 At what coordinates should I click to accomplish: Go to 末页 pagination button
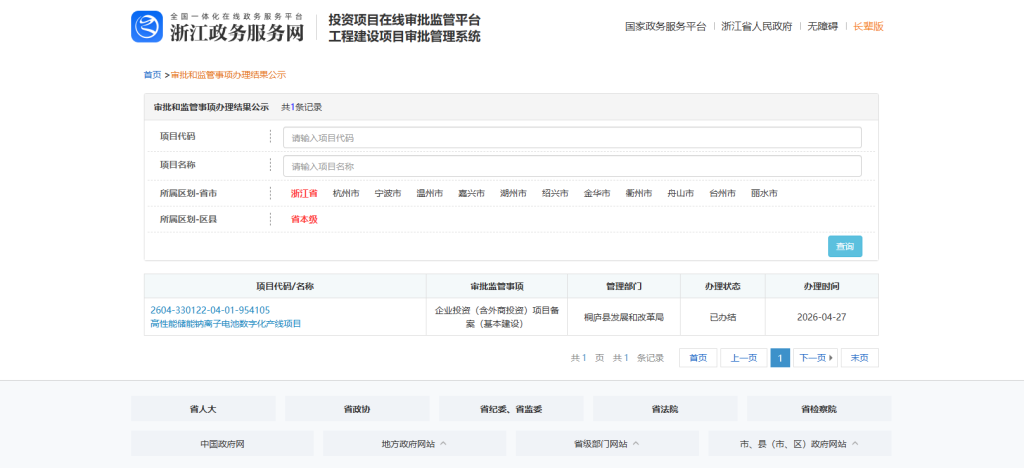(x=859, y=358)
